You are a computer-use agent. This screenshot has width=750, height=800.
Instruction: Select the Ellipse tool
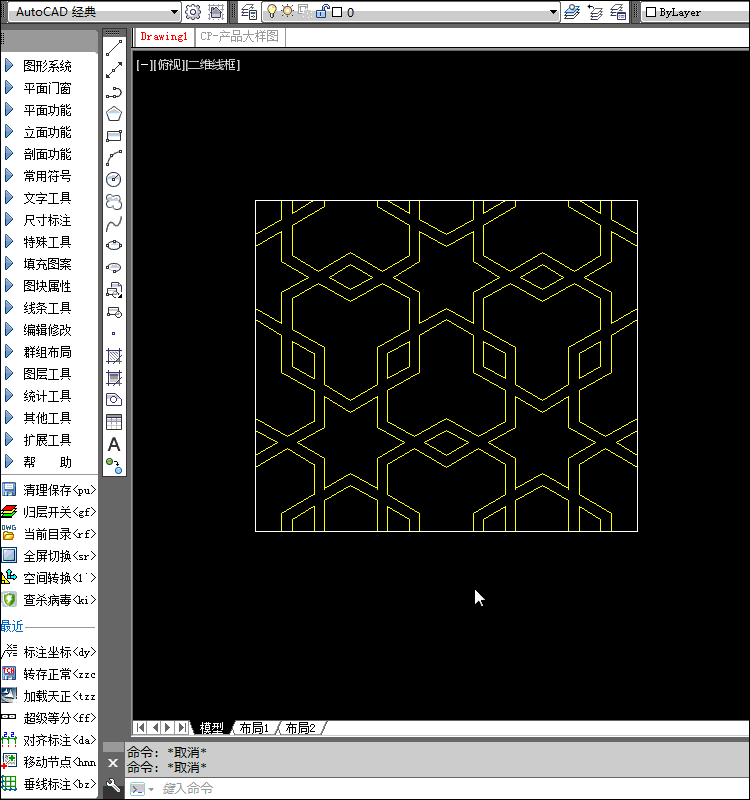tap(114, 245)
